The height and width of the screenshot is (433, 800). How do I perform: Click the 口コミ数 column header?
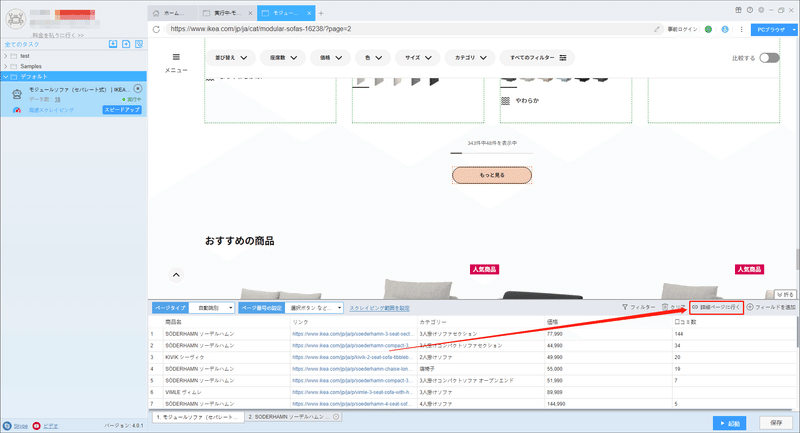tap(734, 322)
